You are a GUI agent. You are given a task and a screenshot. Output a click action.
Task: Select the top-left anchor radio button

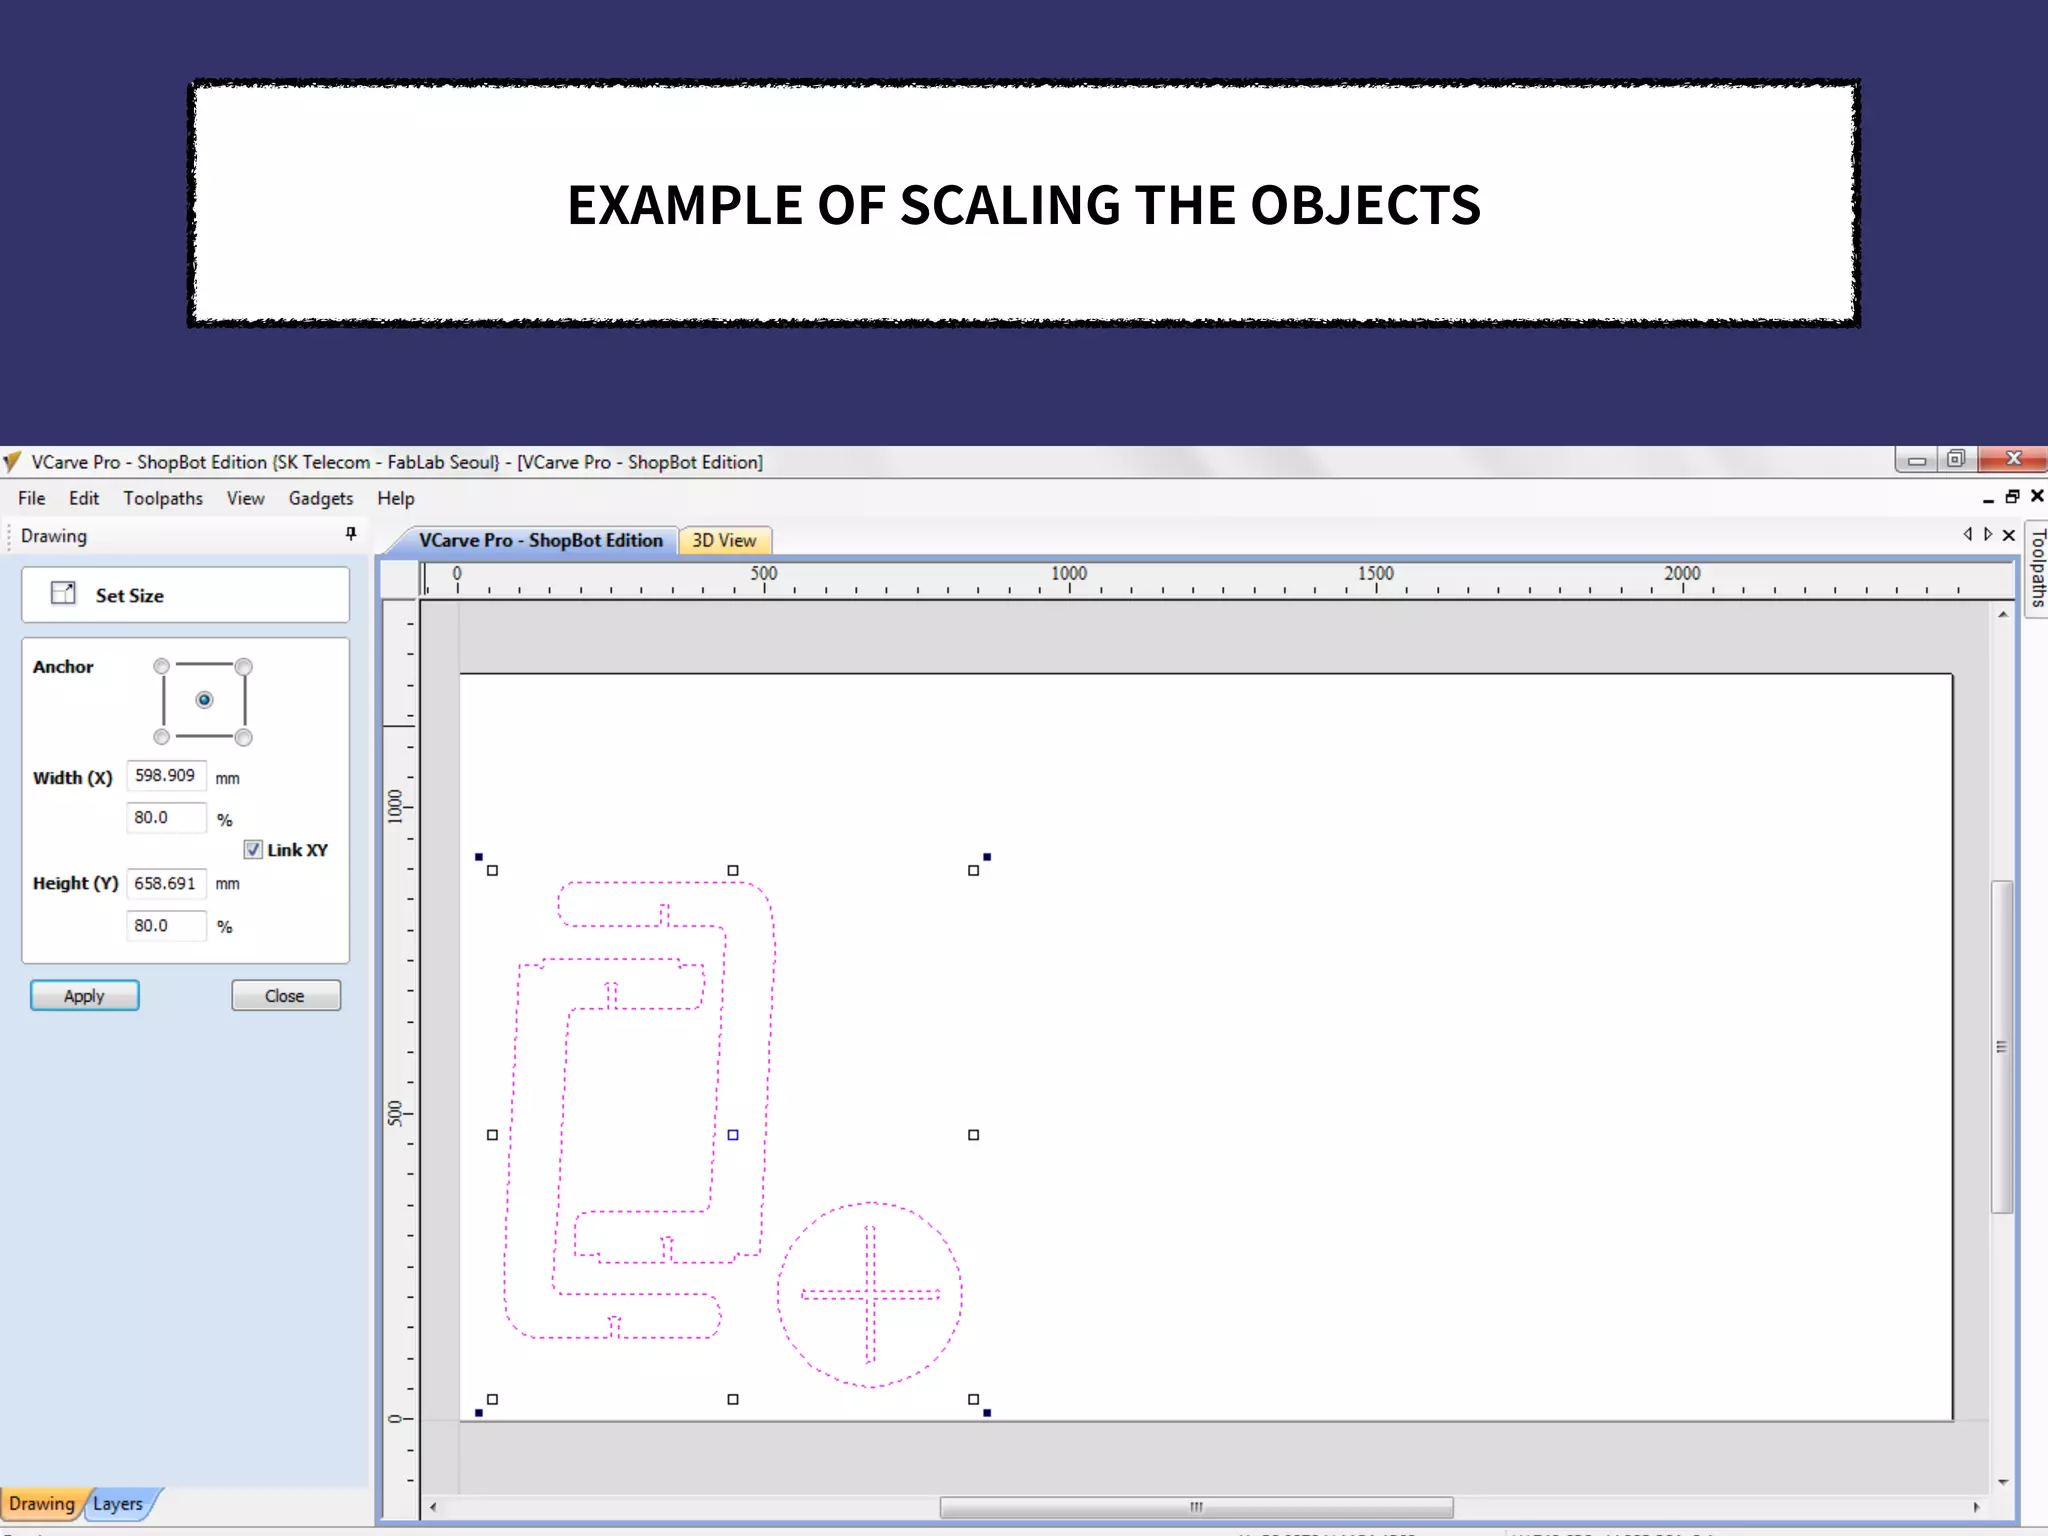point(161,666)
